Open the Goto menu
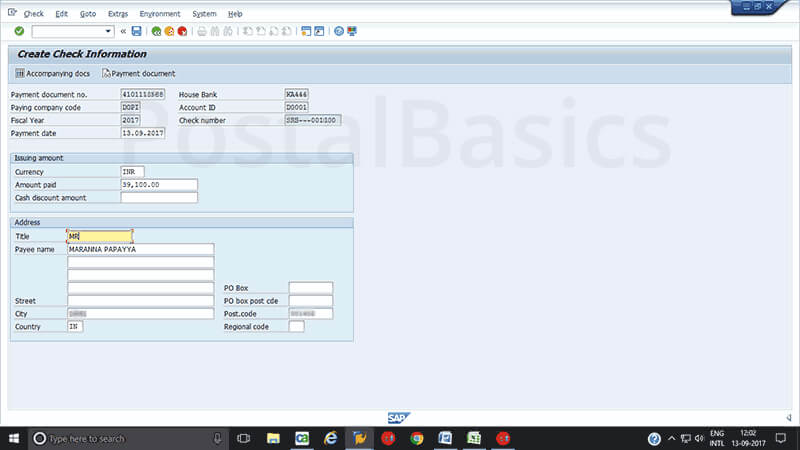The width and height of the screenshot is (800, 450). tap(88, 14)
